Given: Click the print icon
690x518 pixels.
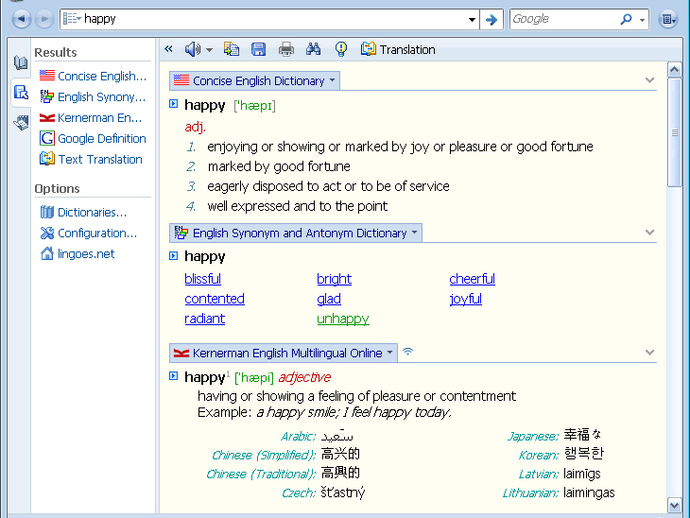Looking at the screenshot, I should pos(286,49).
